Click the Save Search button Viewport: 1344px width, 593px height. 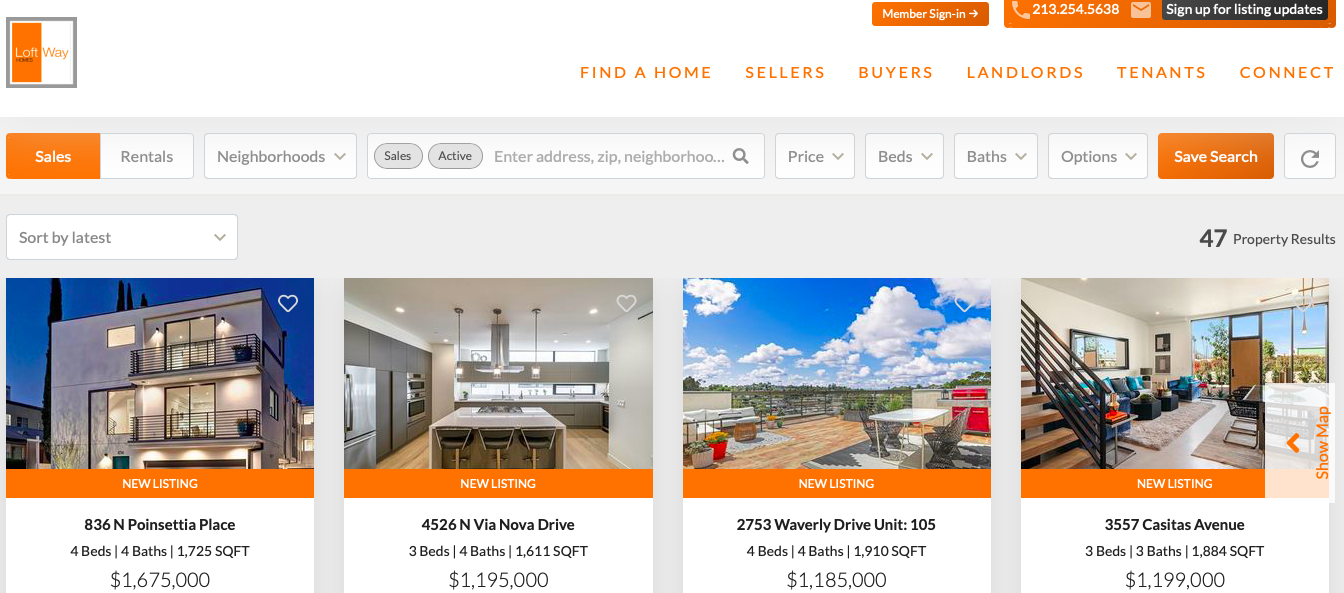(1216, 156)
